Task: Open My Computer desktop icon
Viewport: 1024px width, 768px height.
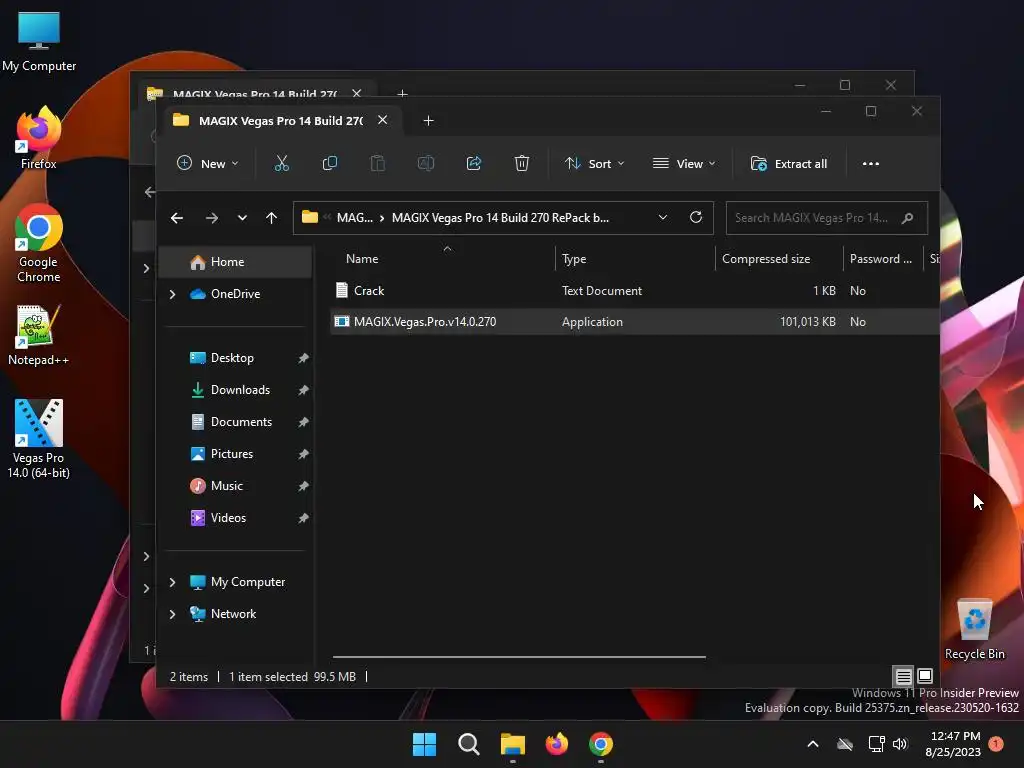Action: 39,40
